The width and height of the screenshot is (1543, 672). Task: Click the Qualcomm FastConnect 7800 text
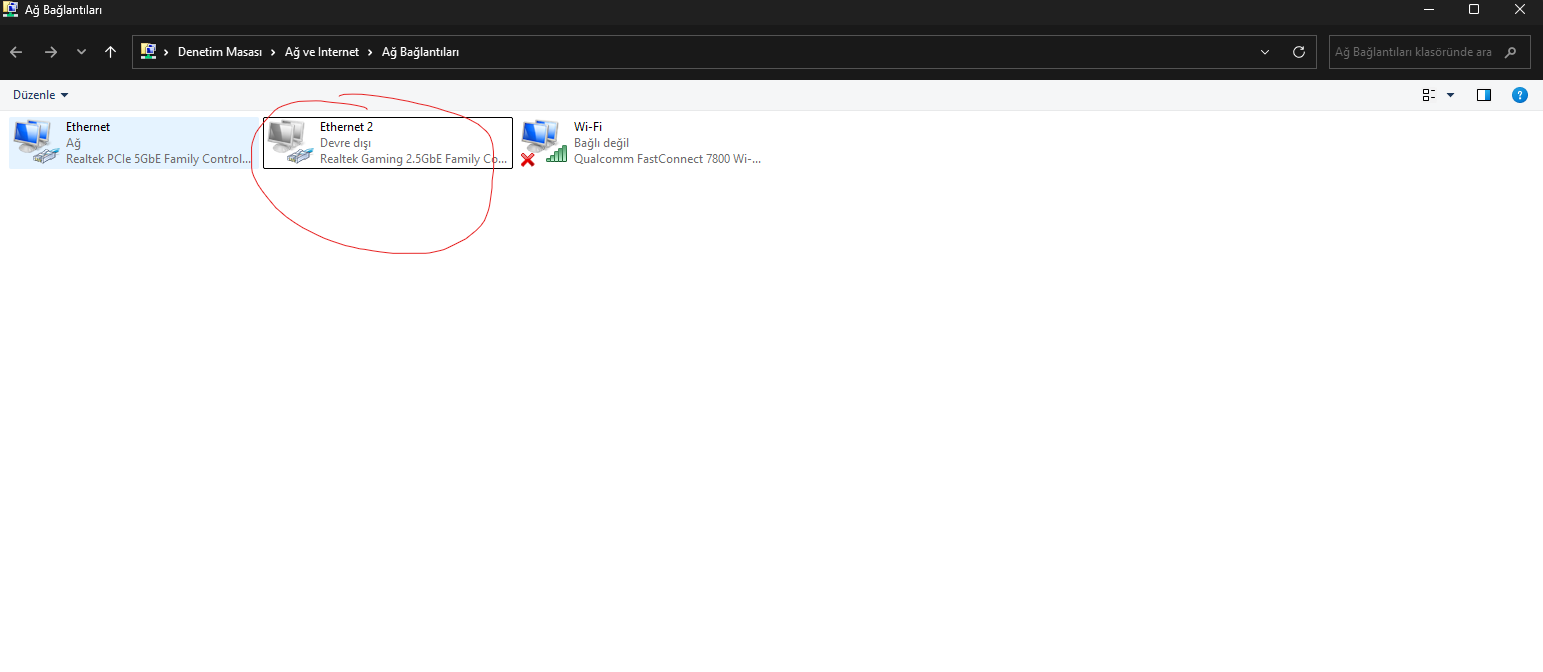point(667,159)
